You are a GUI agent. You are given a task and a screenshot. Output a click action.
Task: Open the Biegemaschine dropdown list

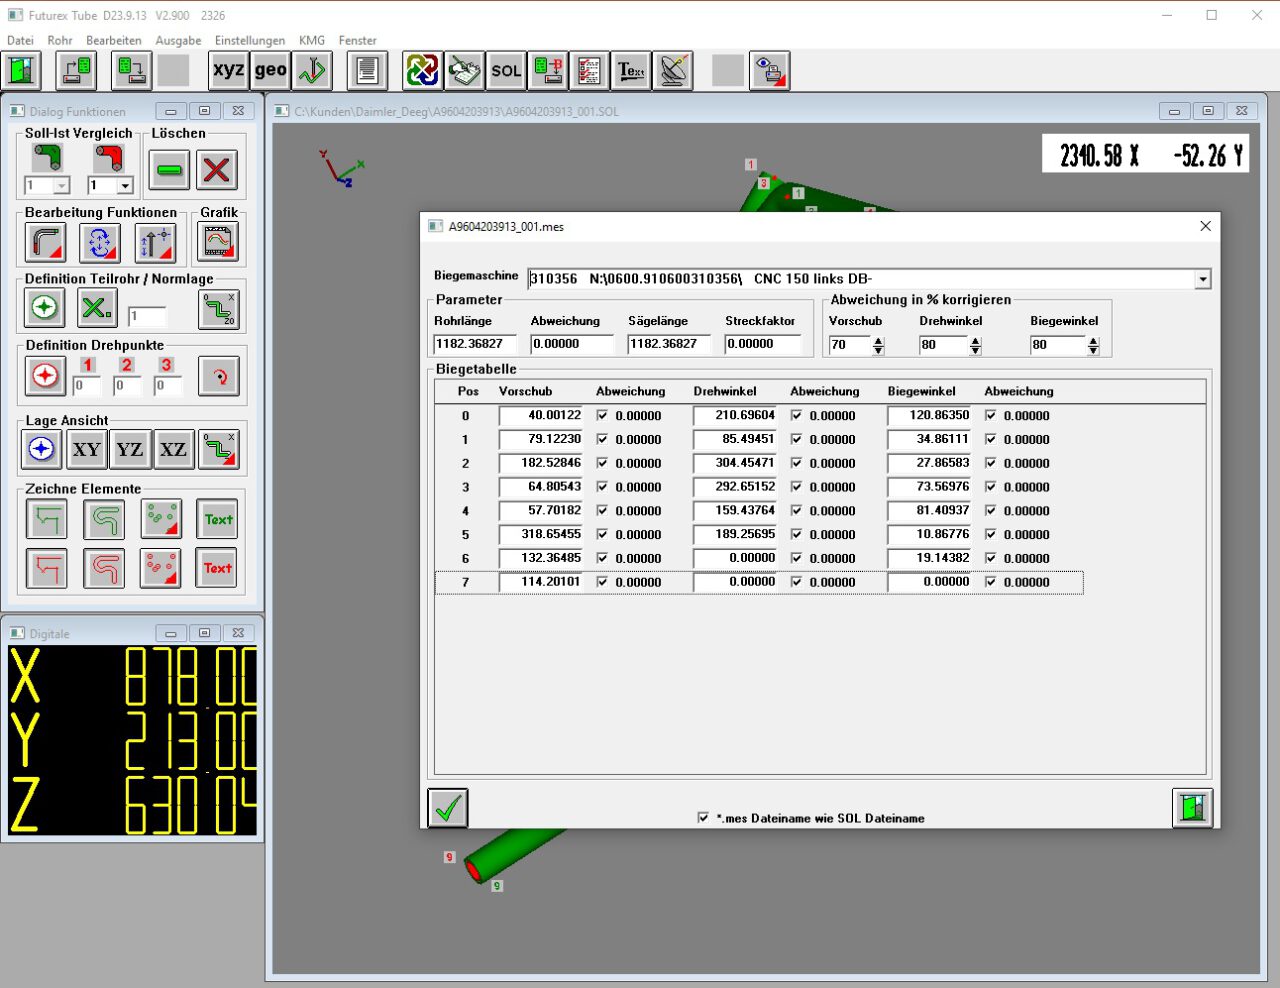(x=1203, y=279)
